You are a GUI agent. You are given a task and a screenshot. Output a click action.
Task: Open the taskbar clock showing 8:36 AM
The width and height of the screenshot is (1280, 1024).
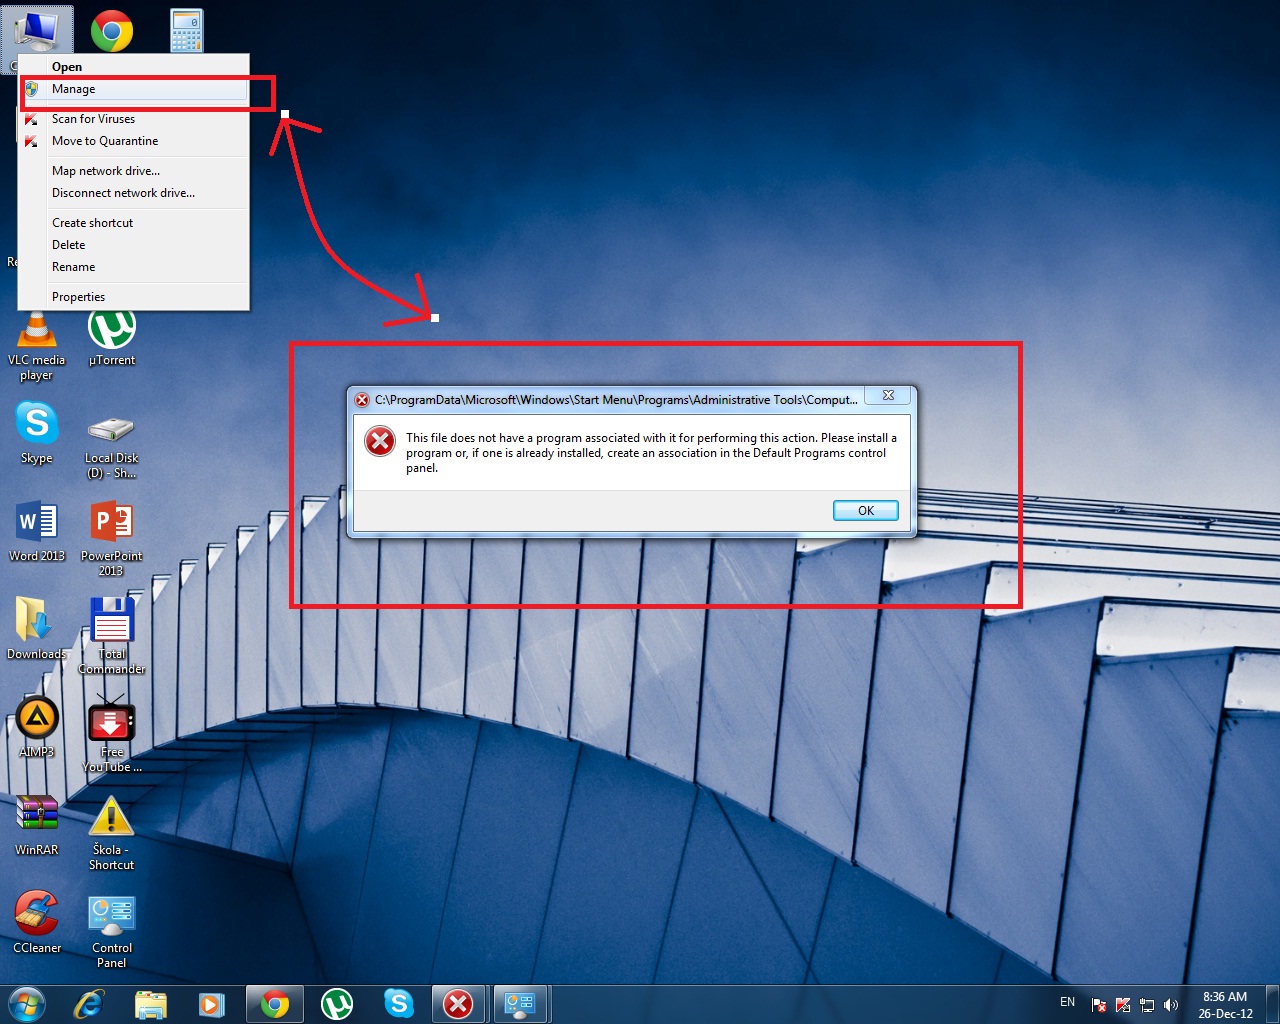click(1225, 1005)
